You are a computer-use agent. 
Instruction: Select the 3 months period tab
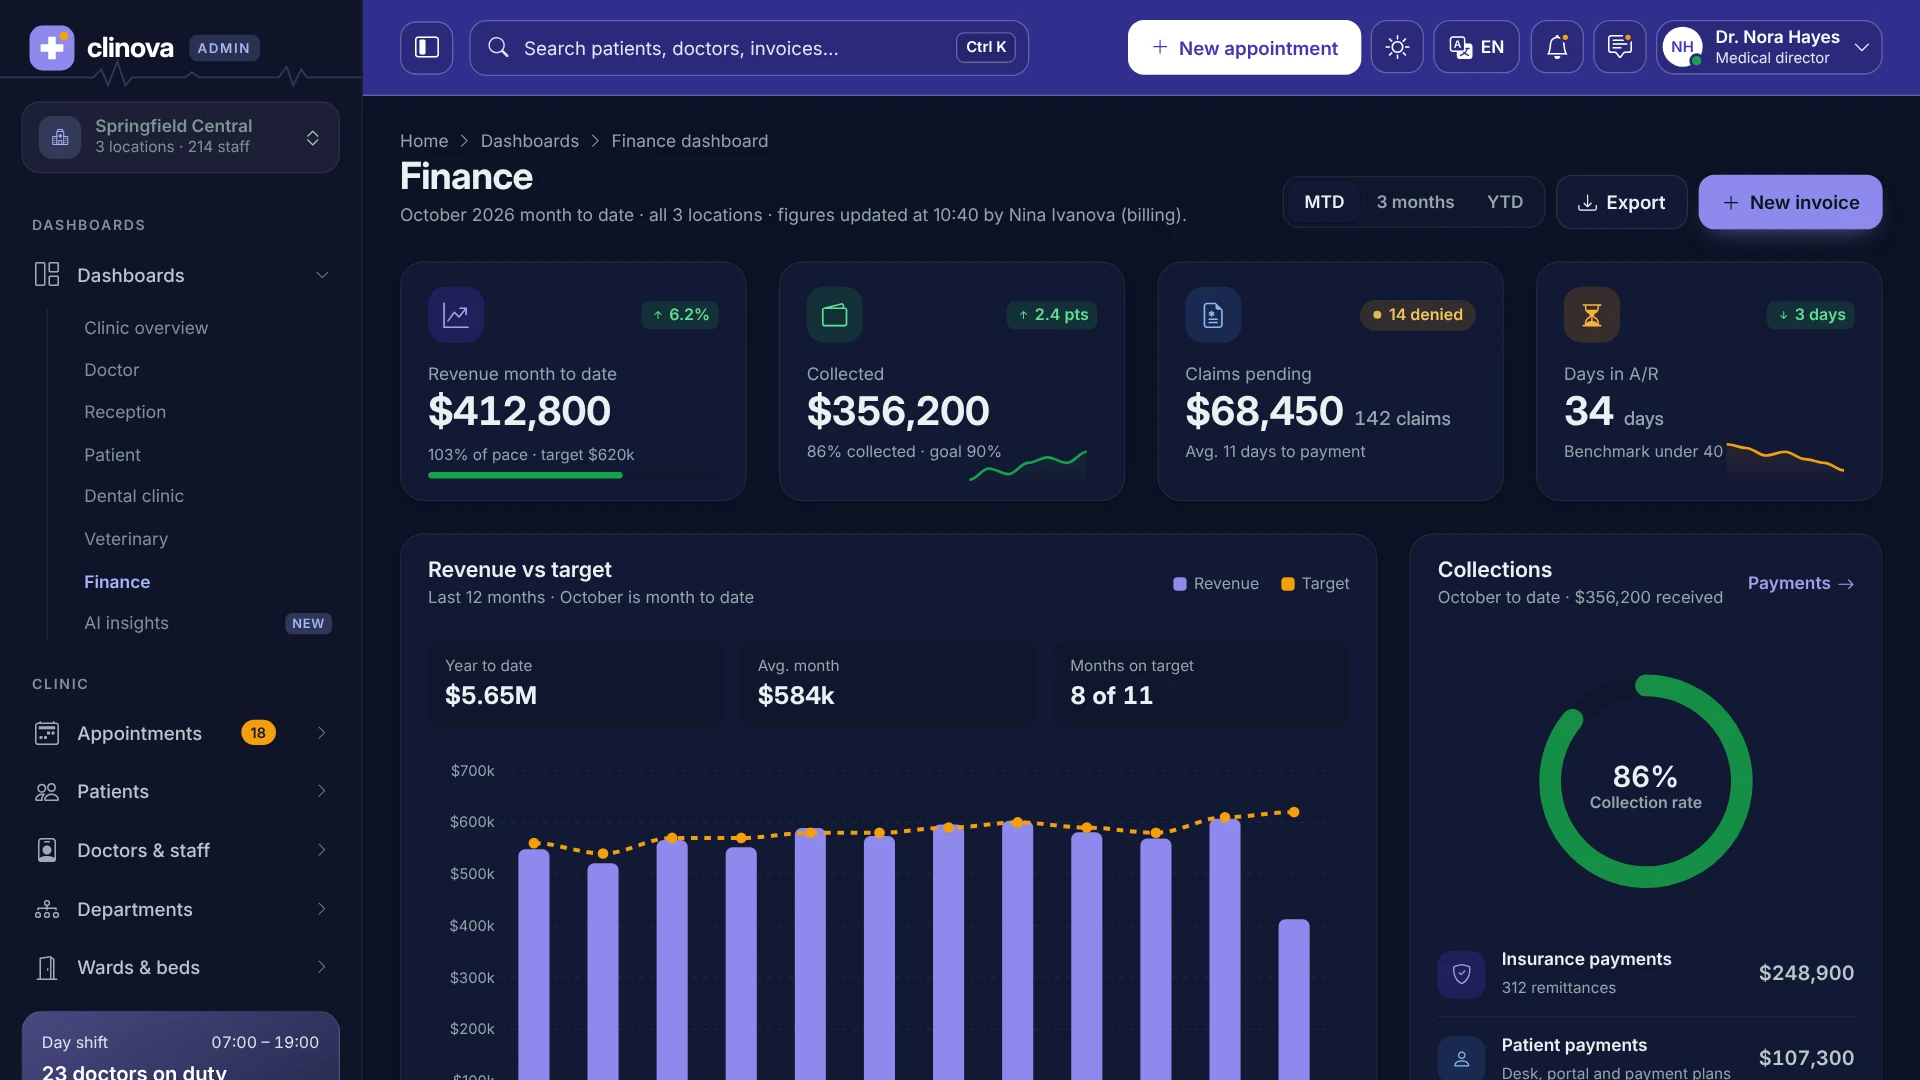click(1415, 202)
